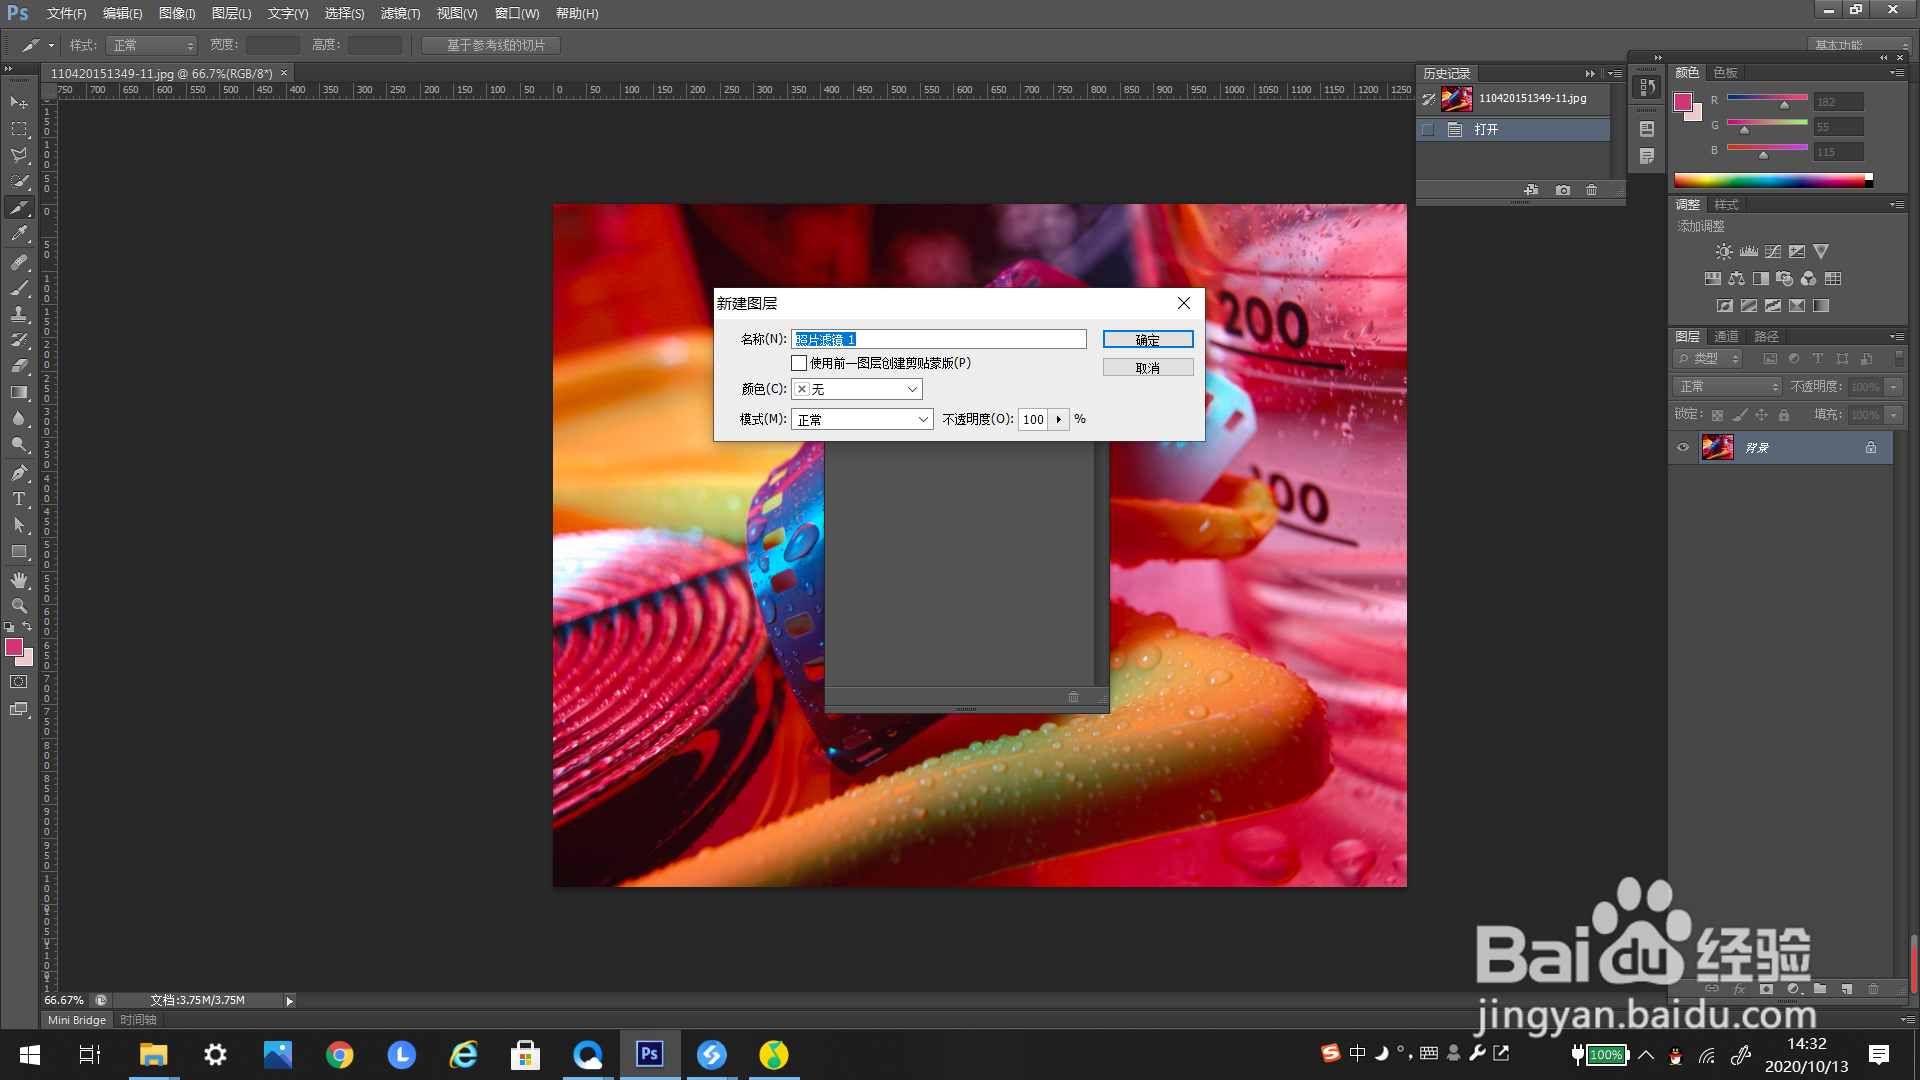Open the 颜色 color dropdown in dialog
The image size is (1920, 1080).
pyautogui.click(x=857, y=389)
